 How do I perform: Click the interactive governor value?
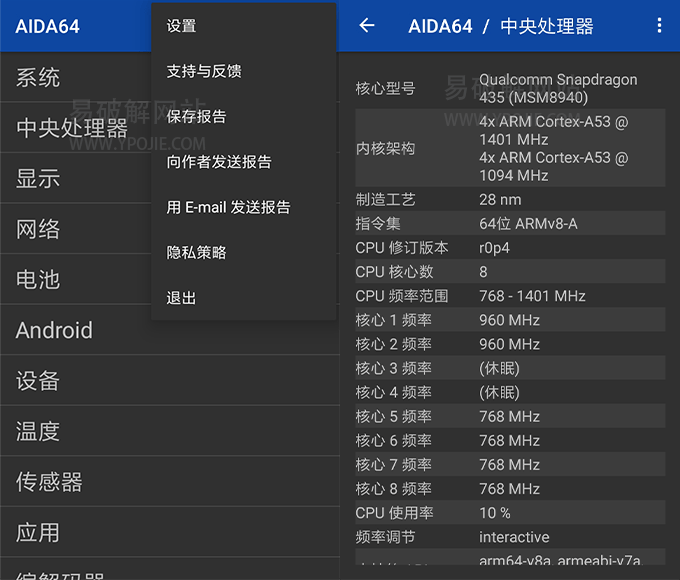pyautogui.click(x=514, y=537)
